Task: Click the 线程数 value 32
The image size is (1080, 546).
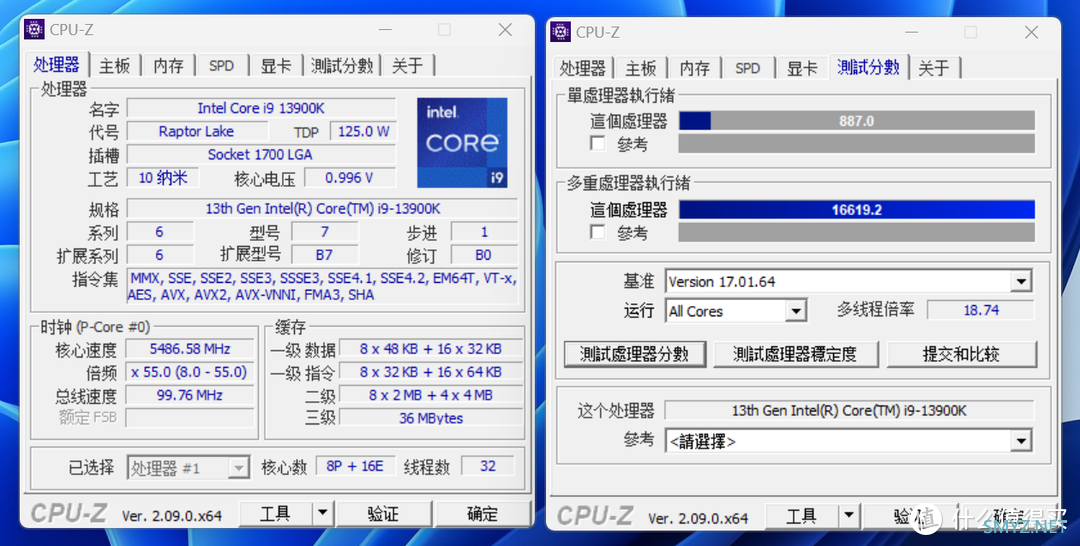Action: coord(488,466)
